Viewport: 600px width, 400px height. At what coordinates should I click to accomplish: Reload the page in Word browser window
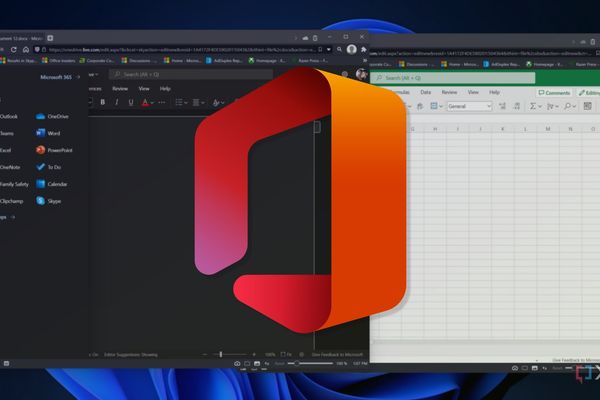14,50
